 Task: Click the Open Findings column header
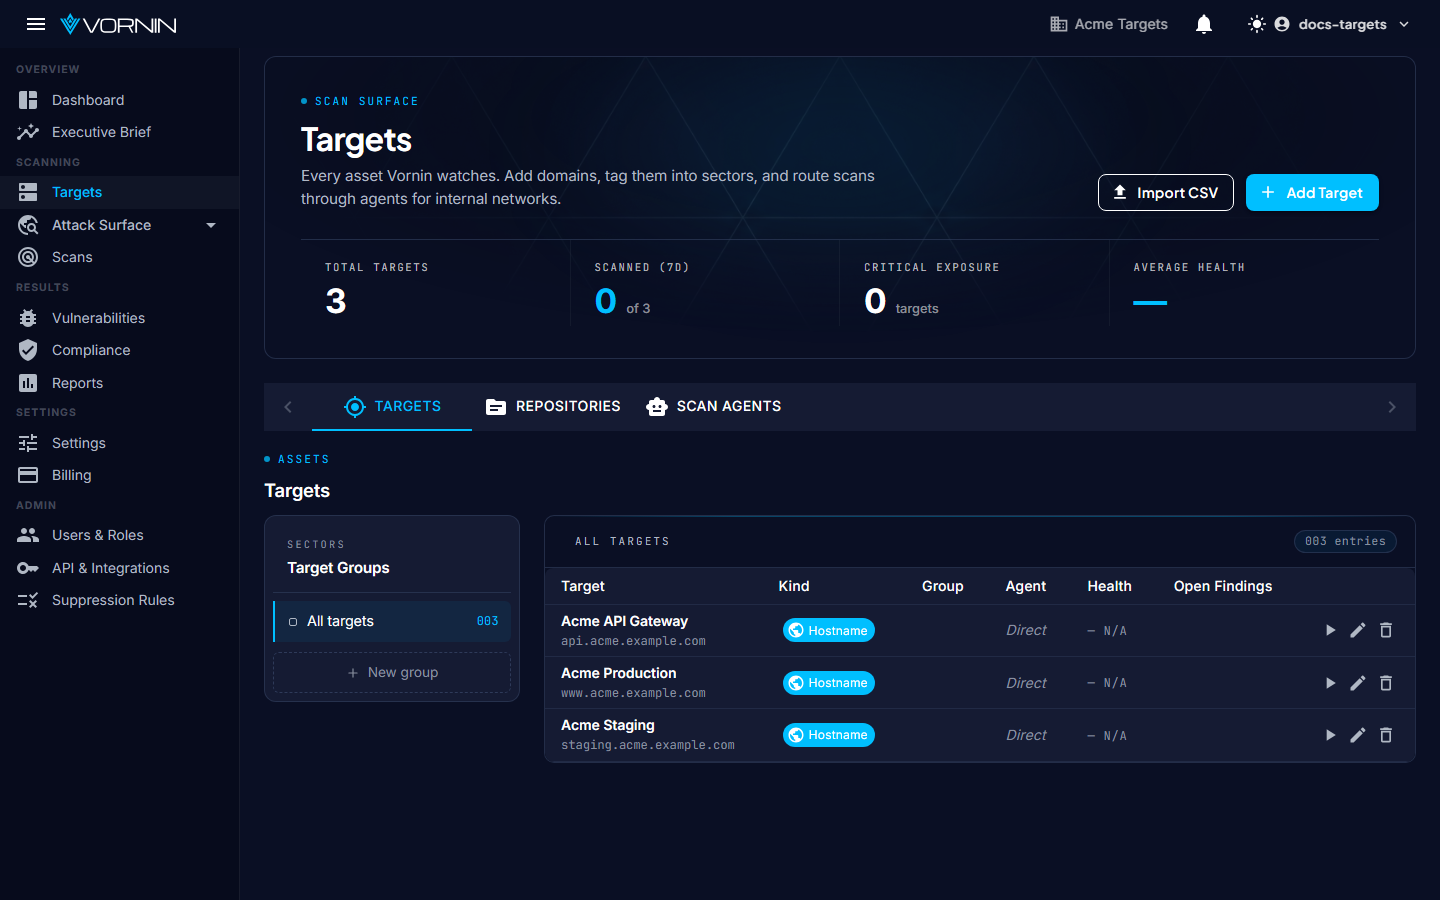coord(1223,586)
